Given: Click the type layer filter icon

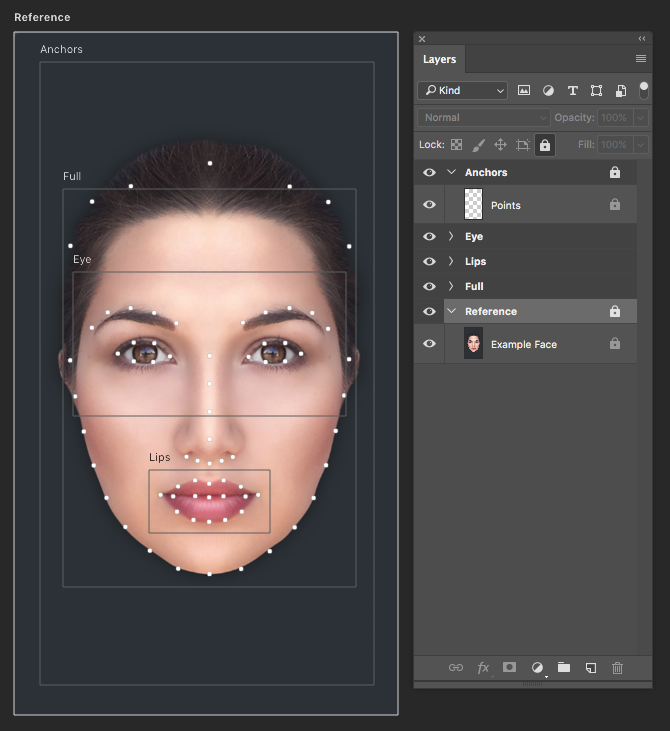Looking at the screenshot, I should pyautogui.click(x=573, y=91).
